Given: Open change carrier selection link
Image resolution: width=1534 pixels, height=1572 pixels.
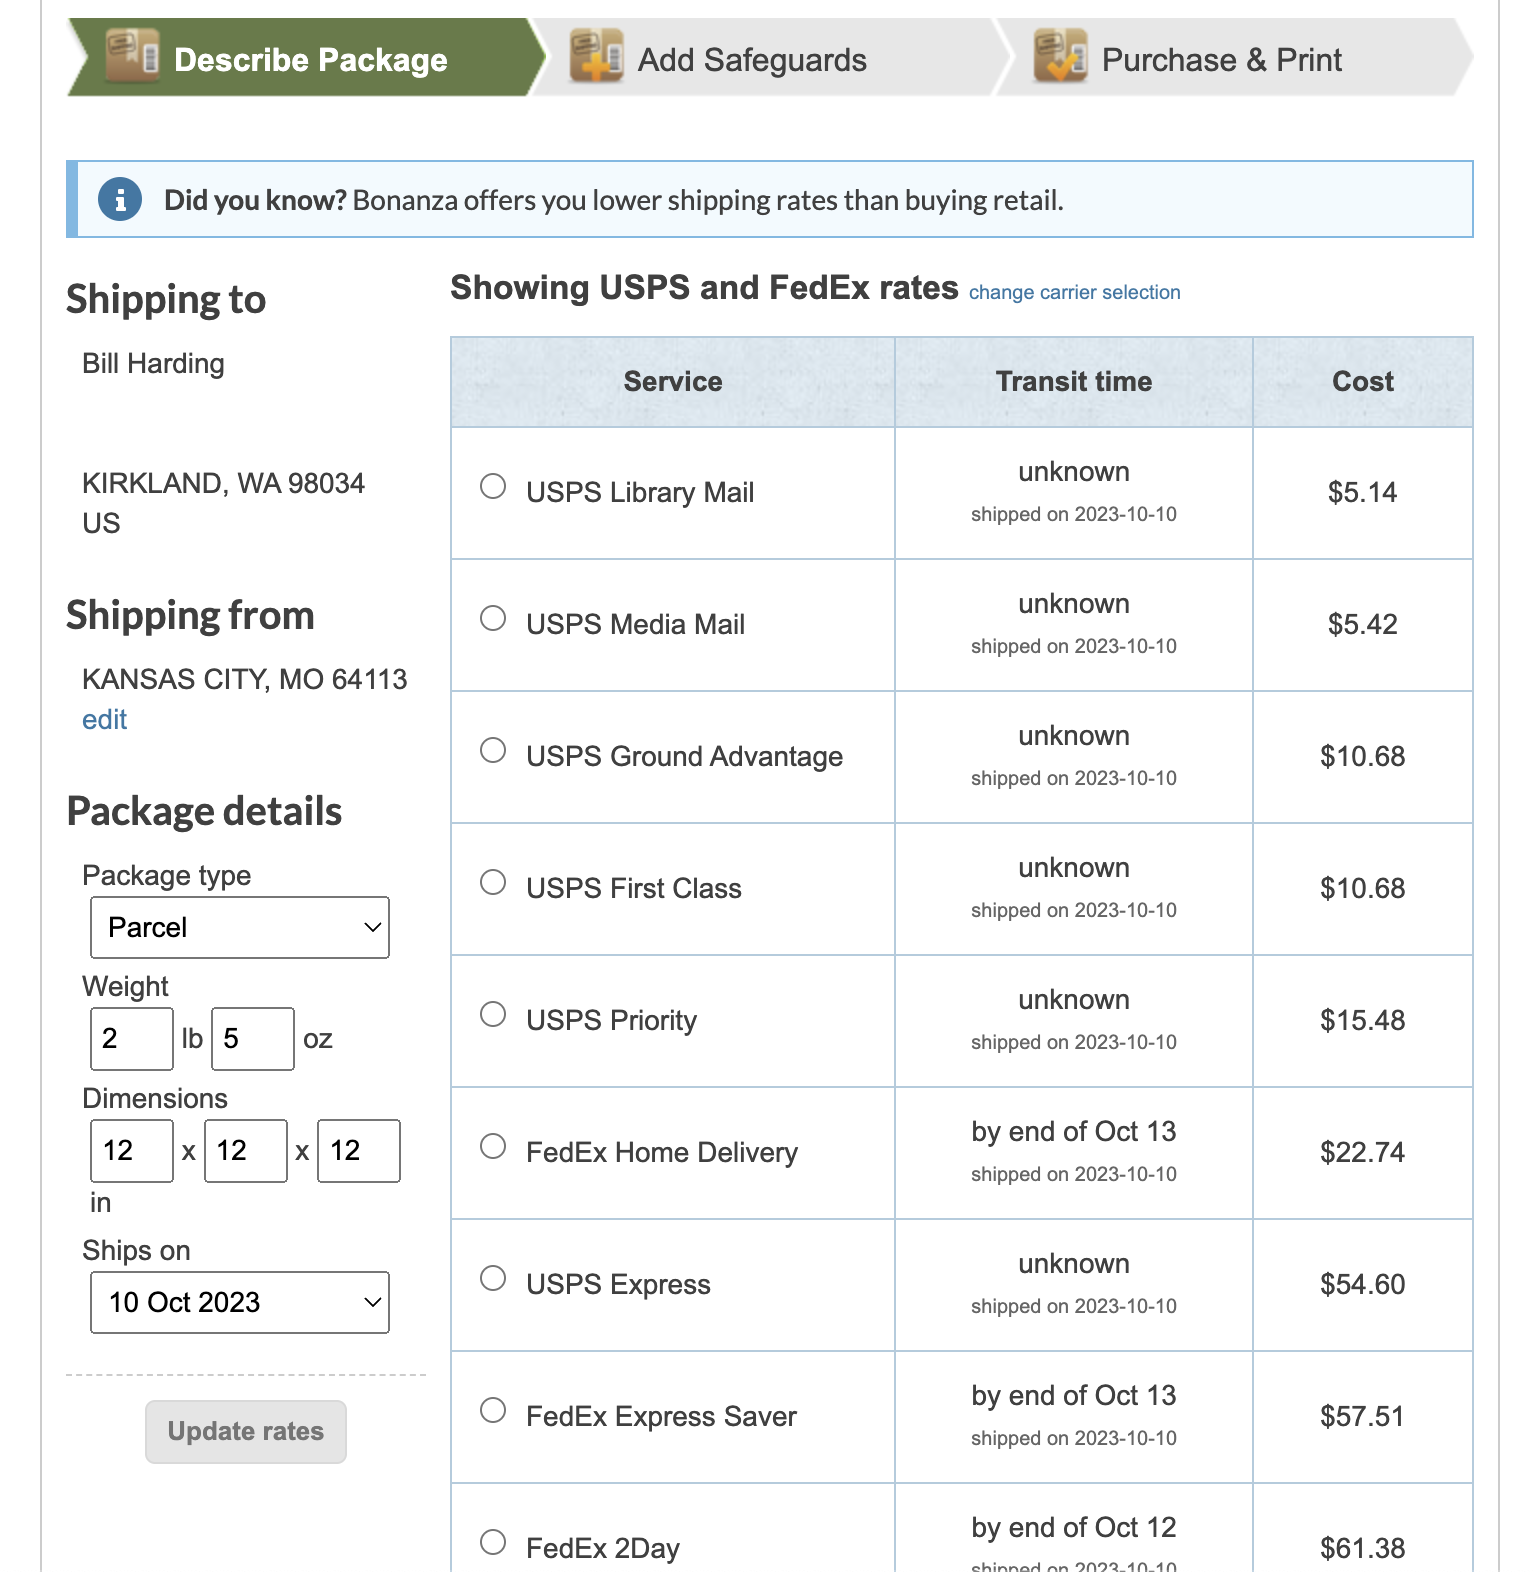Looking at the screenshot, I should (1074, 292).
